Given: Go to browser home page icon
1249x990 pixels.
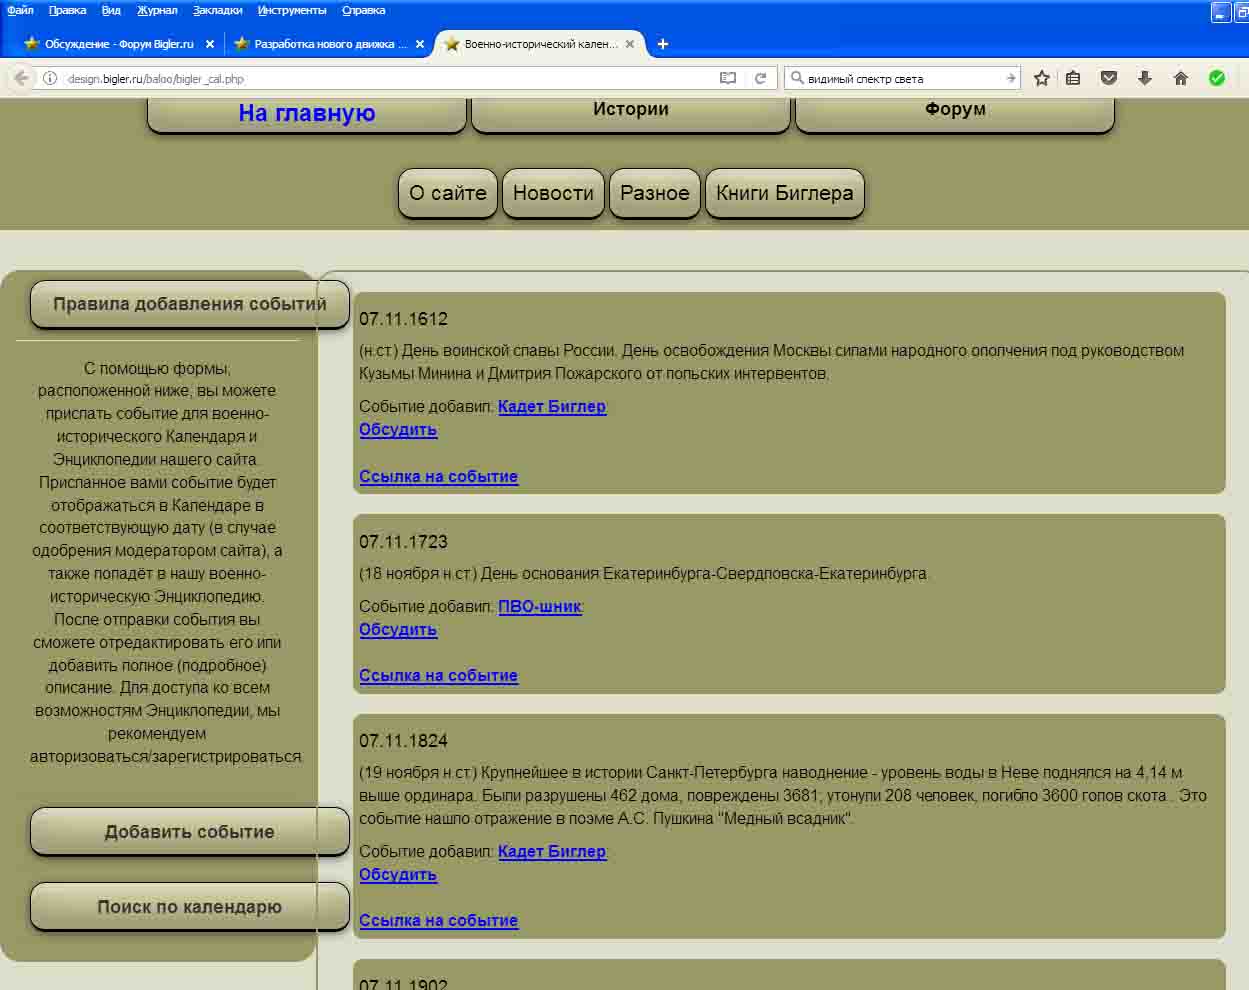Looking at the screenshot, I should pos(1181,78).
